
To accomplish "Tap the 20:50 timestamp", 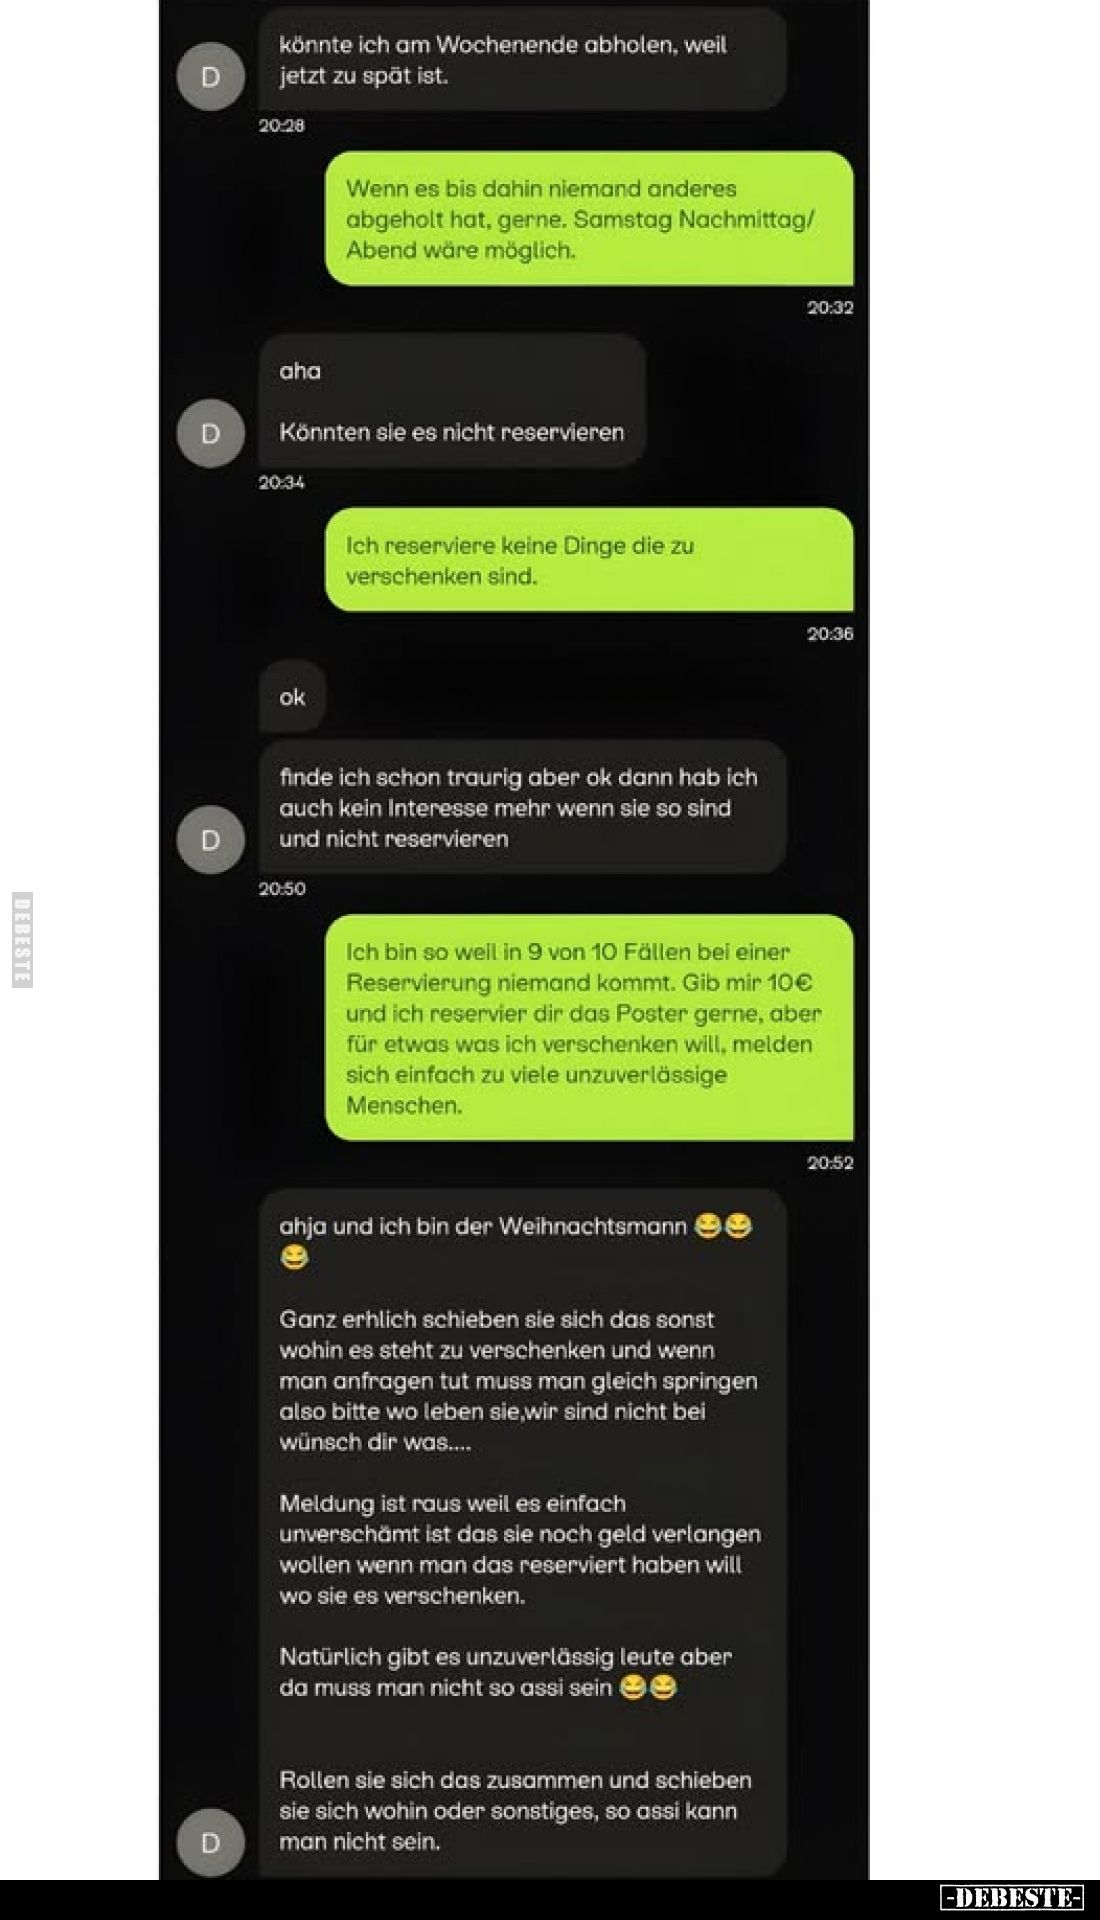I will 282,888.
